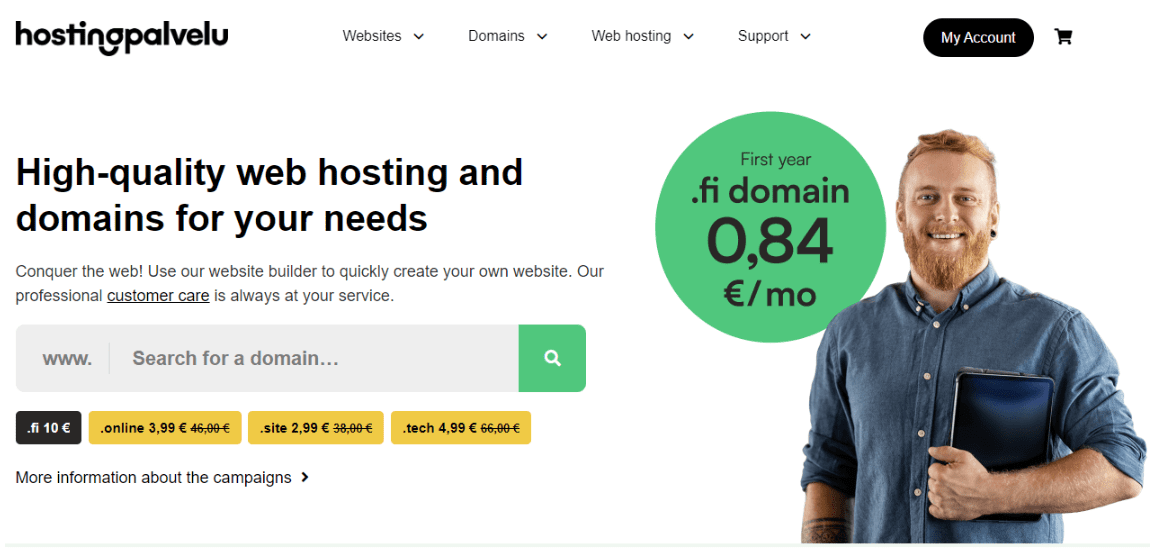1153x549 pixels.
Task: Expand the Domains dropdown chevron
Action: 542,37
